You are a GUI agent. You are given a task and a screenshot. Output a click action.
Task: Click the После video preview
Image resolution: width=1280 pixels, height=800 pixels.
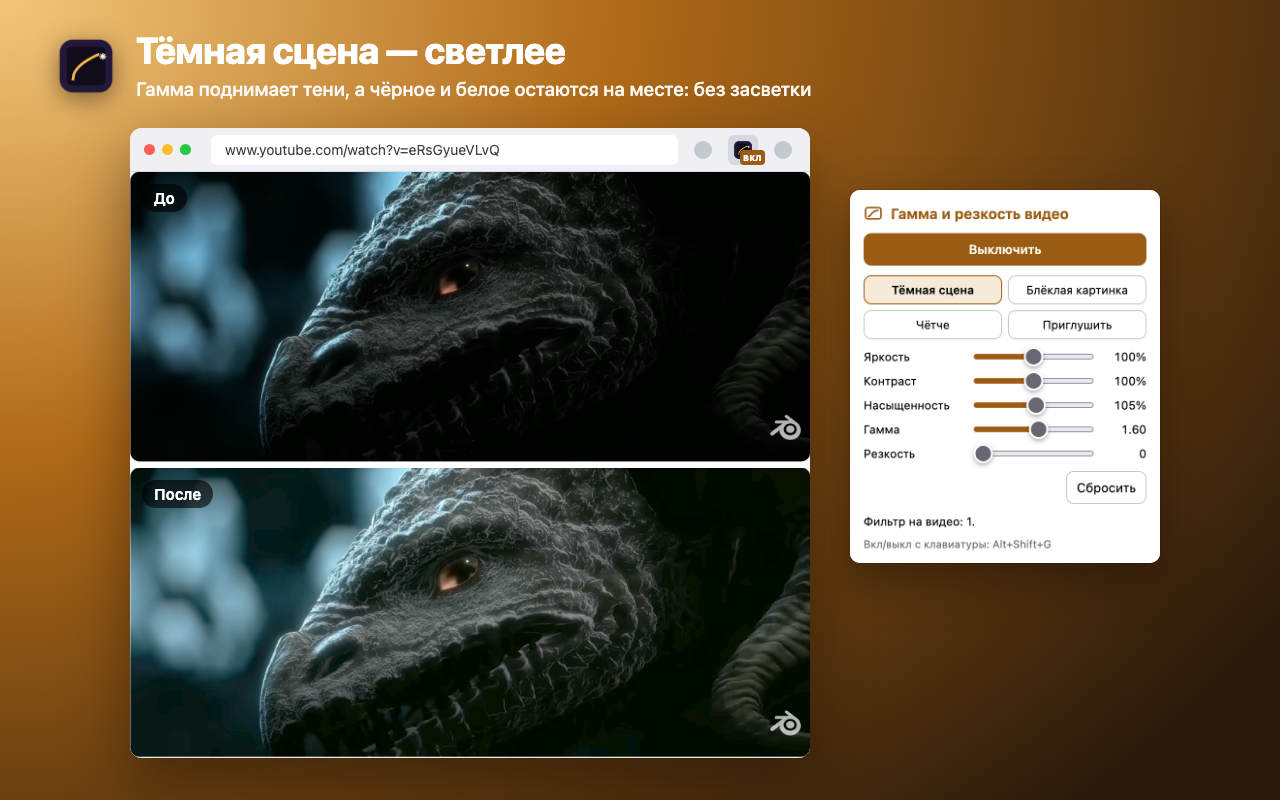tap(470, 612)
